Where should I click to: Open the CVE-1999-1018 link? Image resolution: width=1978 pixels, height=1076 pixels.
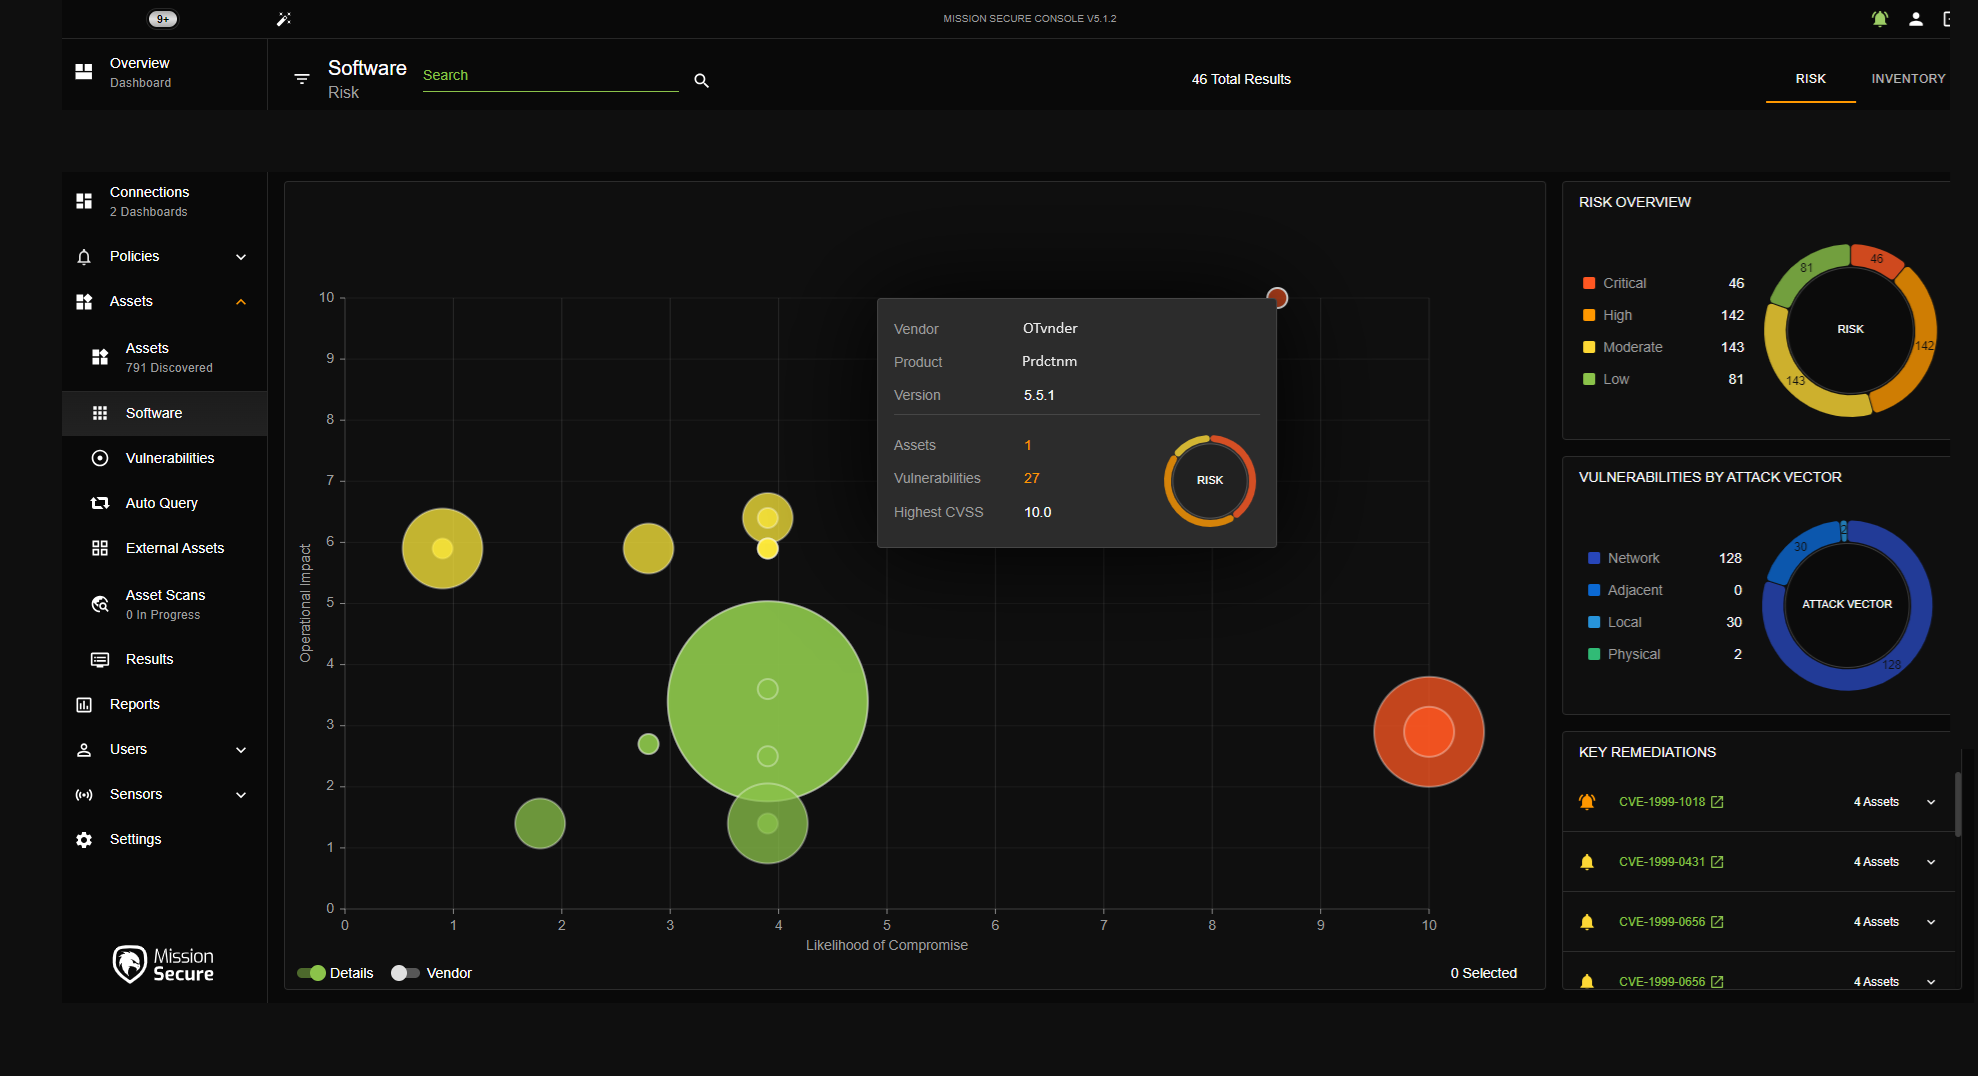(x=1662, y=802)
